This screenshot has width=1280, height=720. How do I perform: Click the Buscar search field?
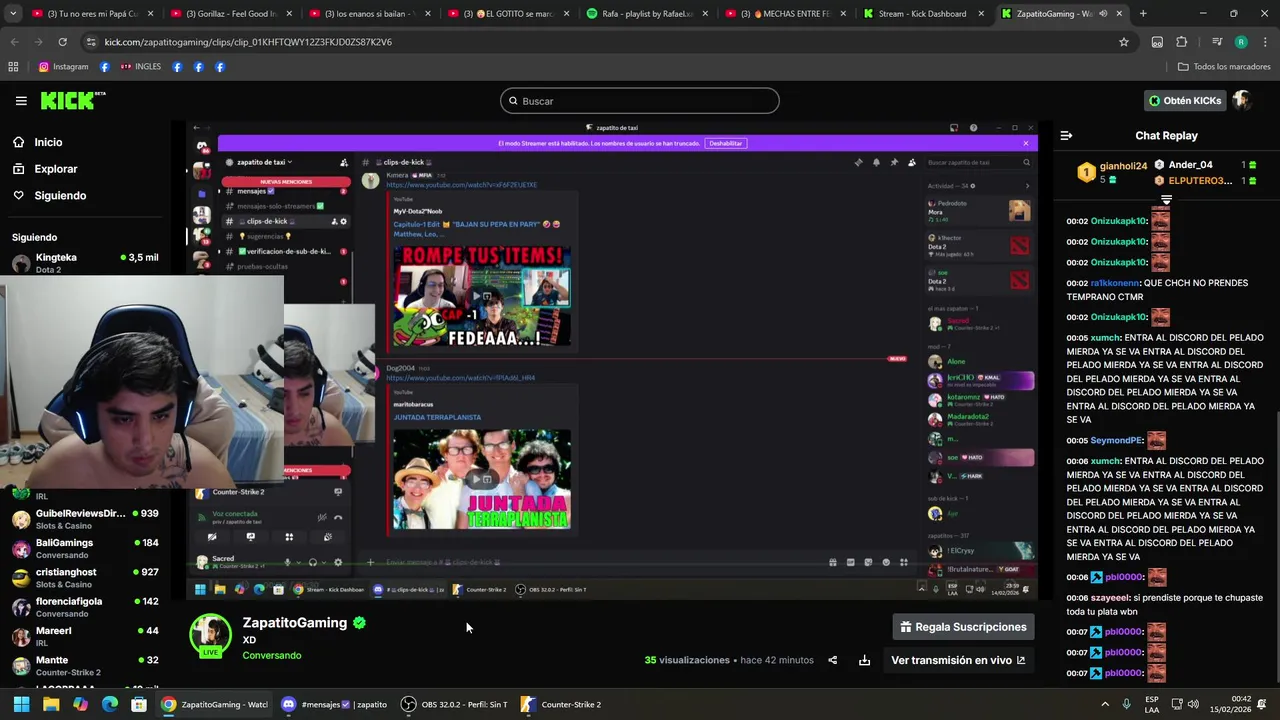coord(639,101)
